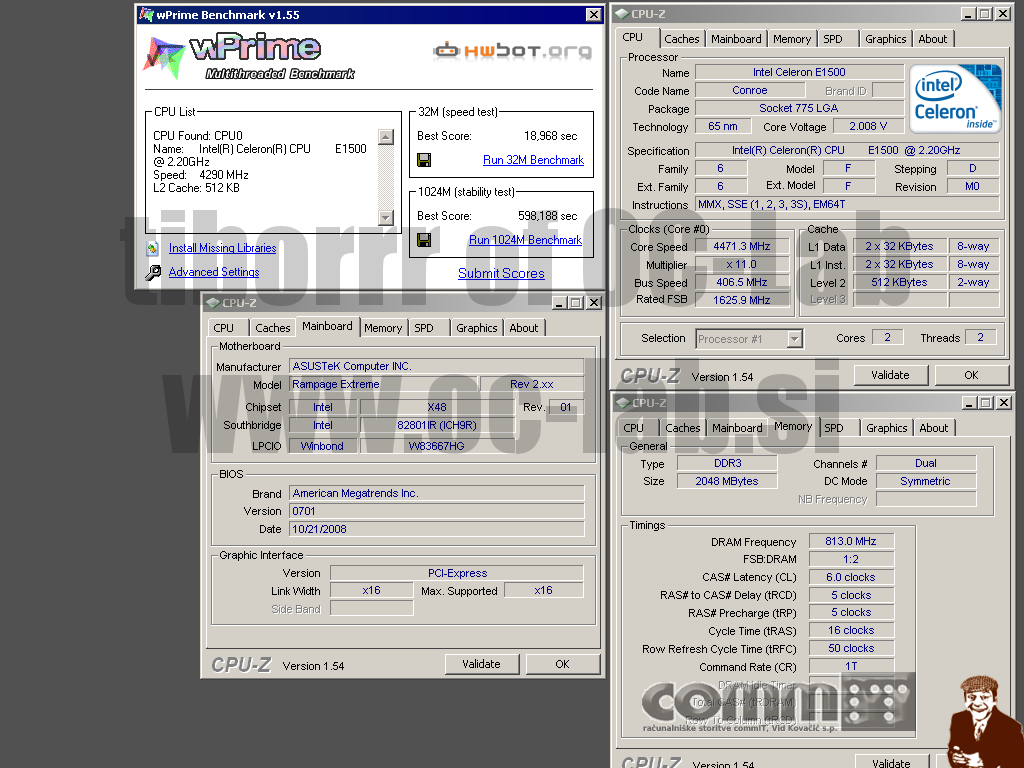1024x768 pixels.
Task: Open Graphics tab in the CPU-Z Mainboard window
Action: [477, 328]
